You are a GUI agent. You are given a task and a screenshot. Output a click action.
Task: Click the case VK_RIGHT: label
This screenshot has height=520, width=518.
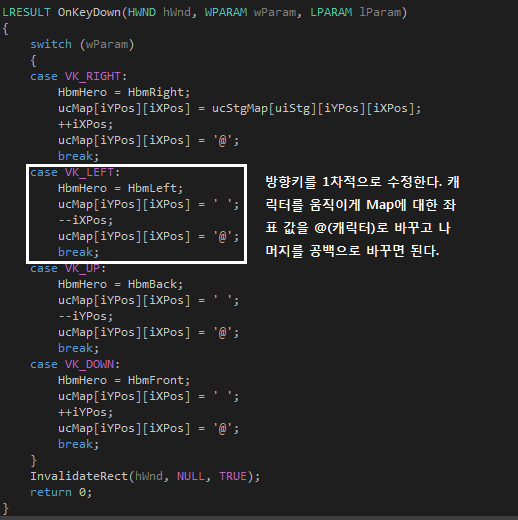[x=78, y=76]
